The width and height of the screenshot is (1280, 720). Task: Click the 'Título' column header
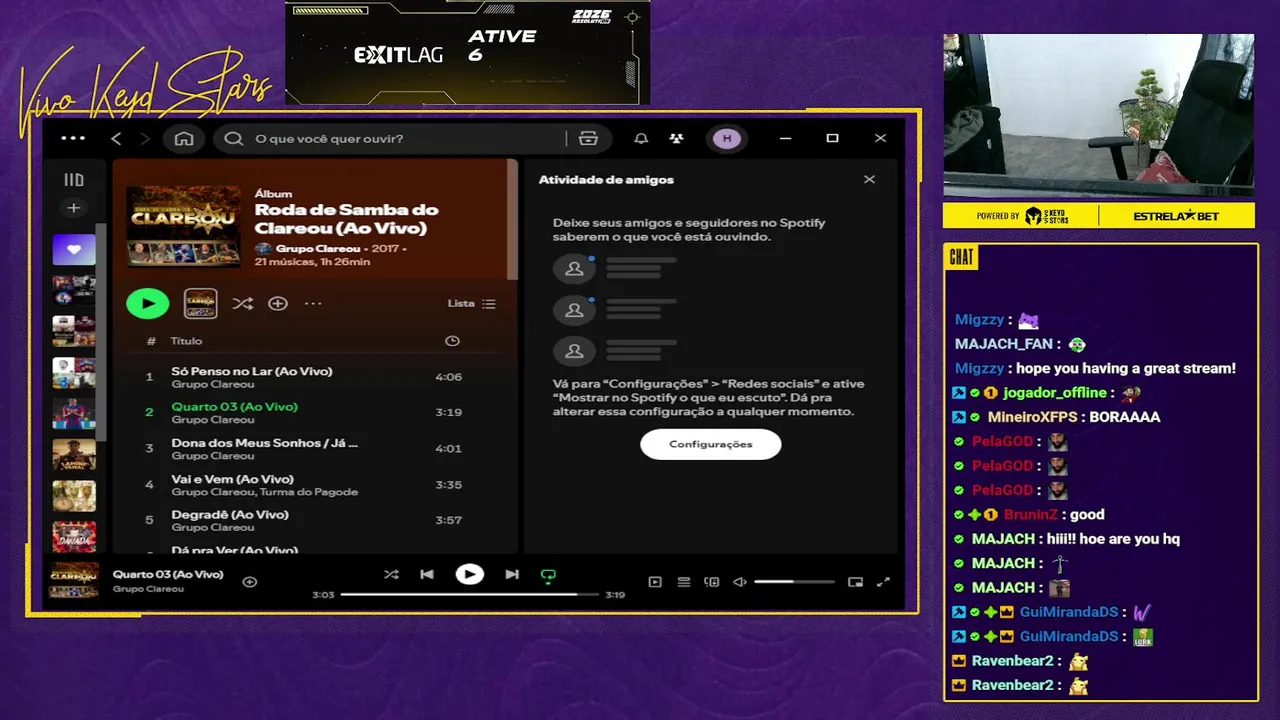186,341
